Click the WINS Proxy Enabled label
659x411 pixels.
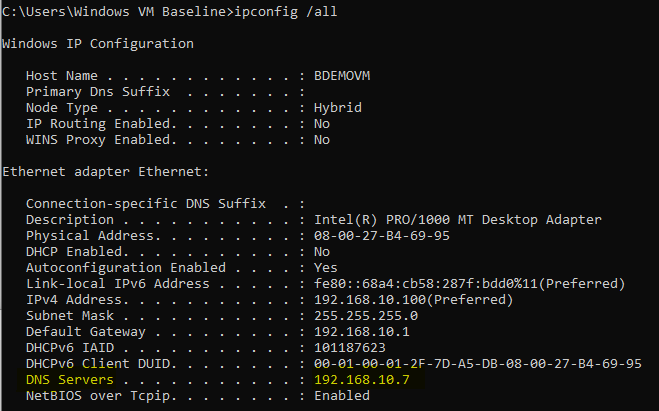(101, 140)
